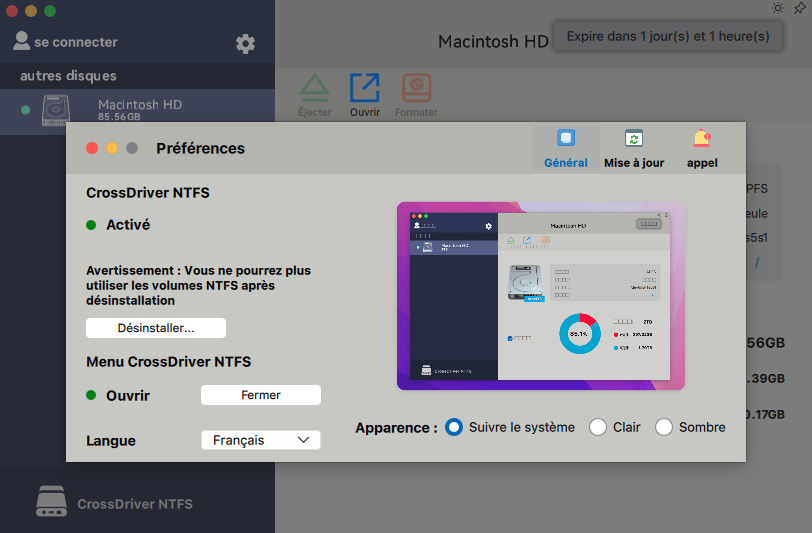Close the Préférences window with red button
Image resolution: width=812 pixels, height=533 pixels.
click(x=92, y=148)
